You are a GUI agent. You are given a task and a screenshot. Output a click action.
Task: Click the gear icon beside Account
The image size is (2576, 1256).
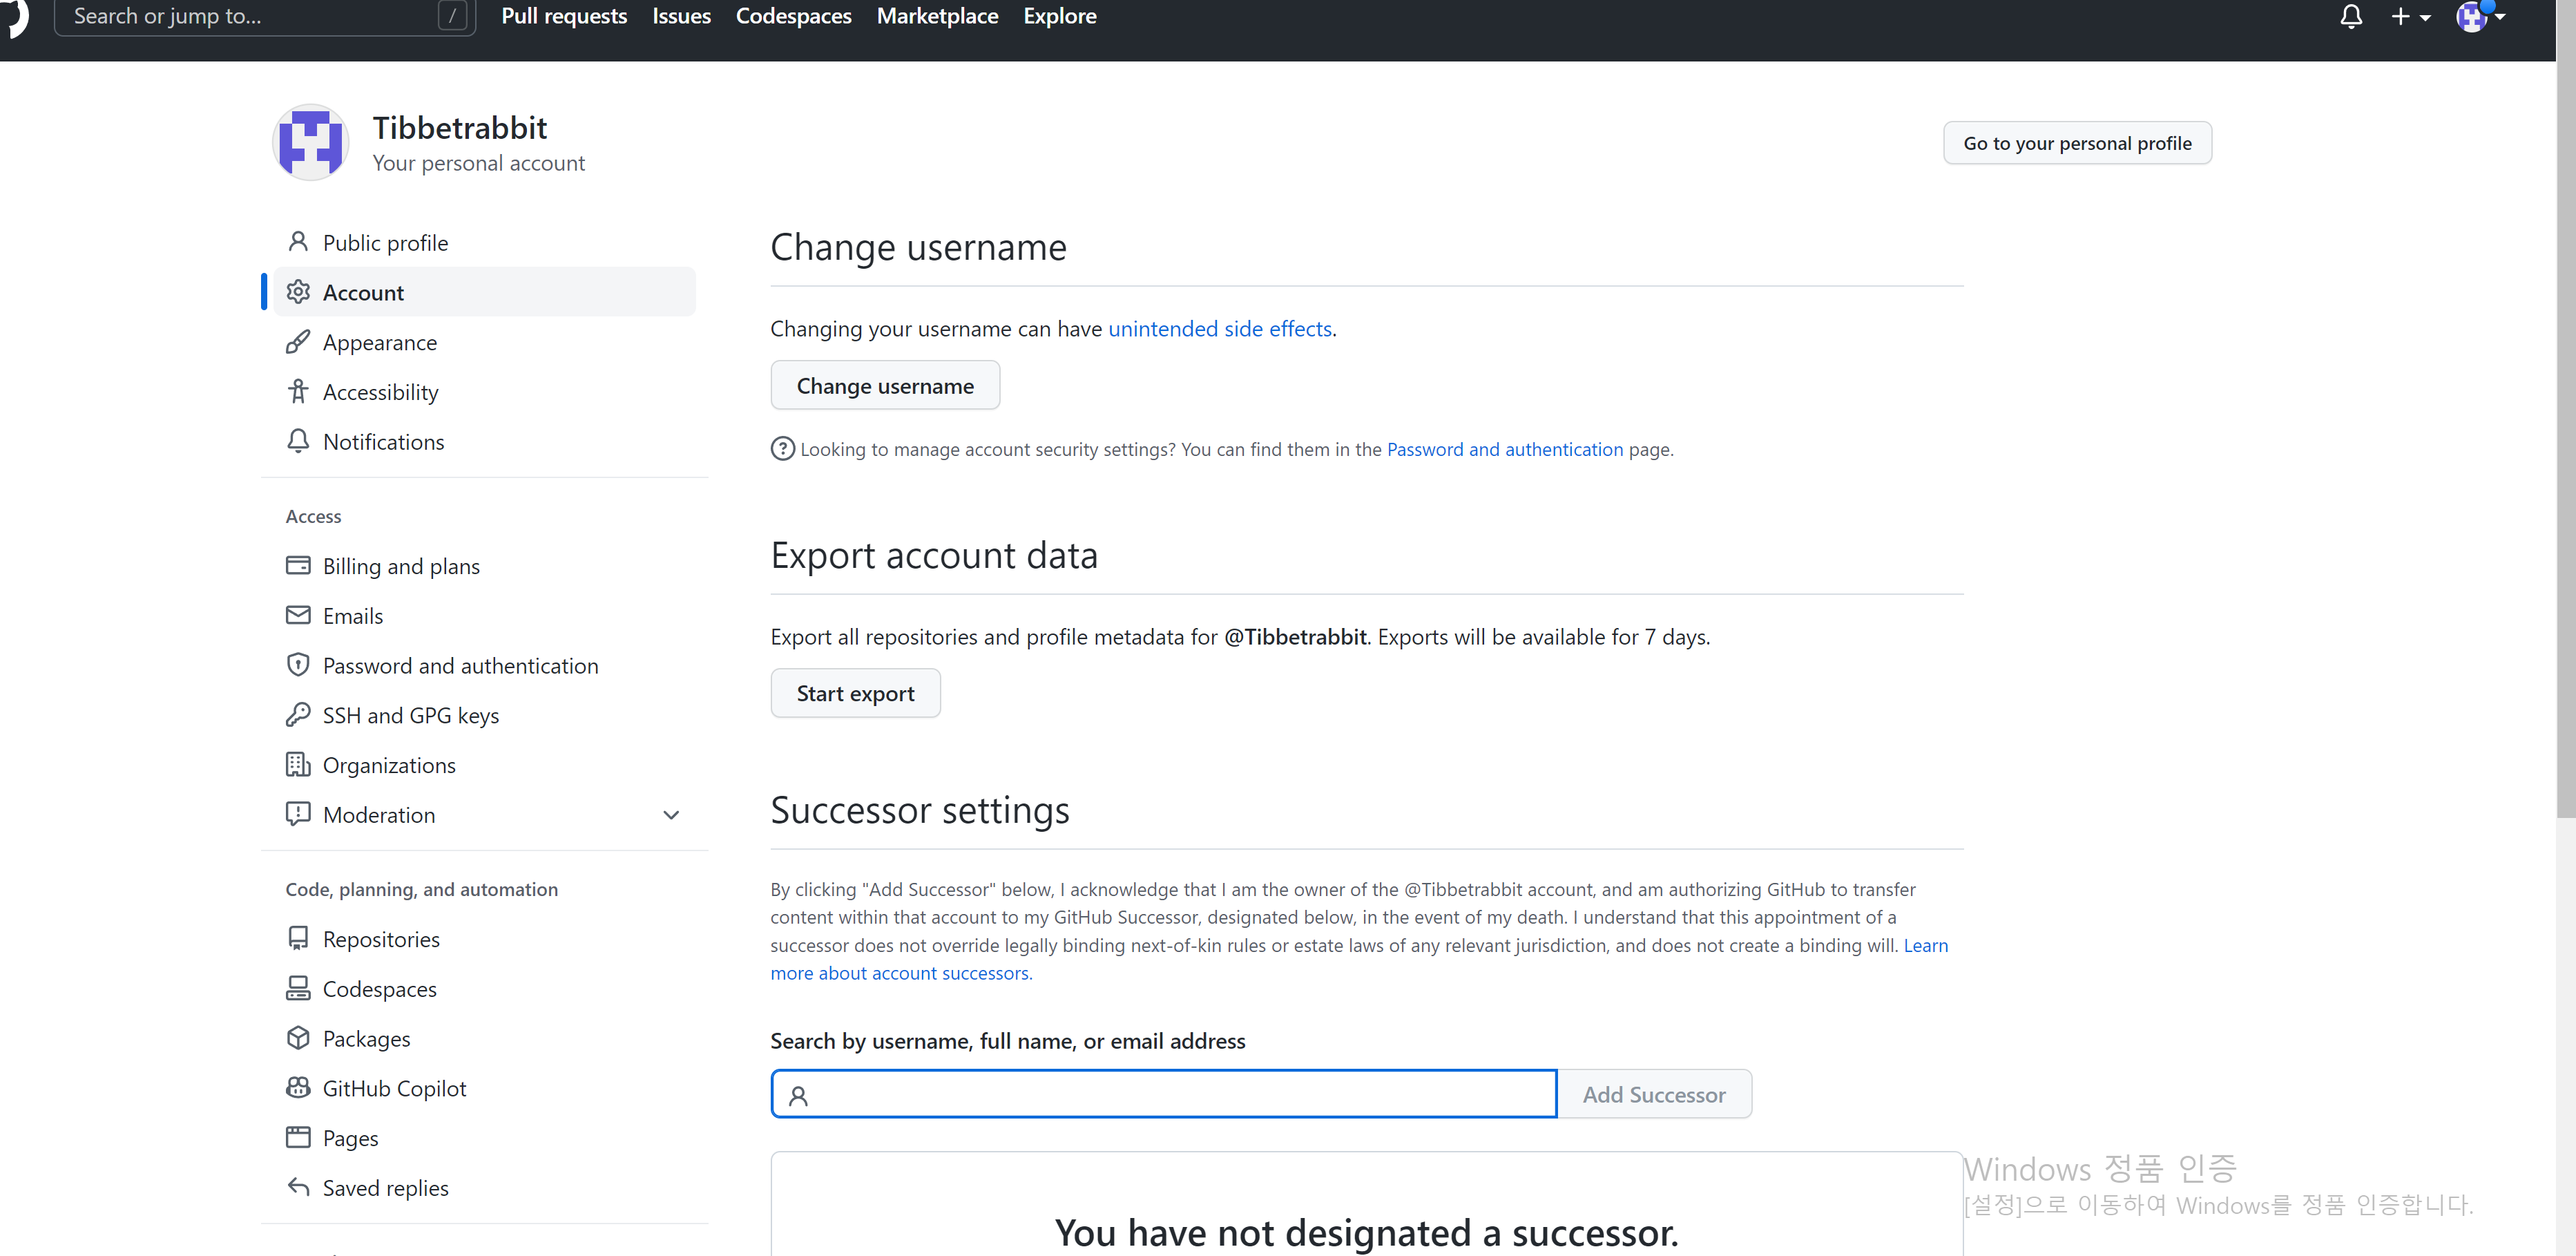coord(298,292)
